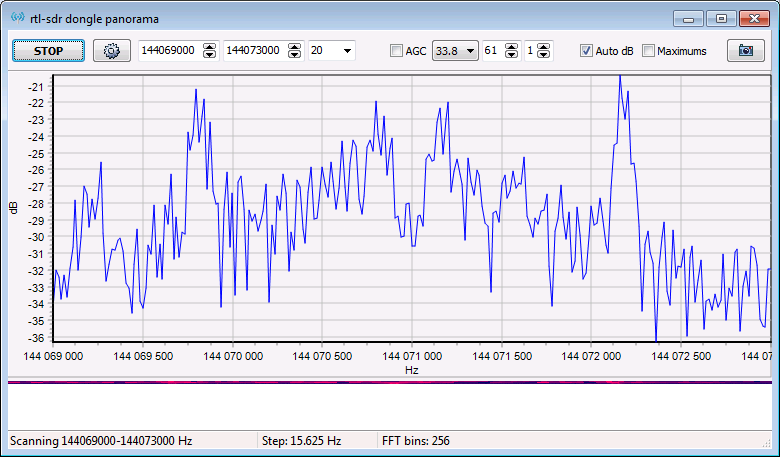Click the rtl-sdr app icon in title bar
Screen dimensions: 780x457
pos(17,18)
